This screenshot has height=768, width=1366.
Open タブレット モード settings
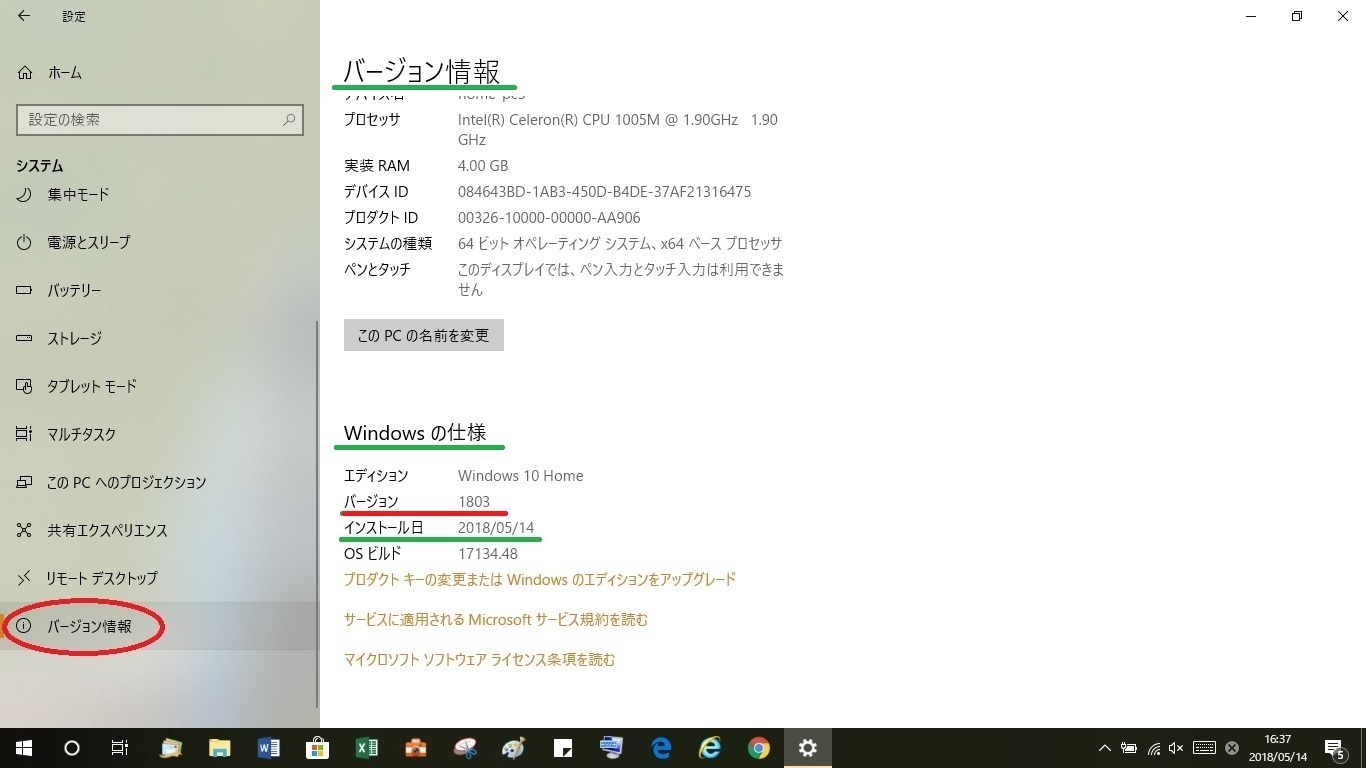(x=159, y=386)
